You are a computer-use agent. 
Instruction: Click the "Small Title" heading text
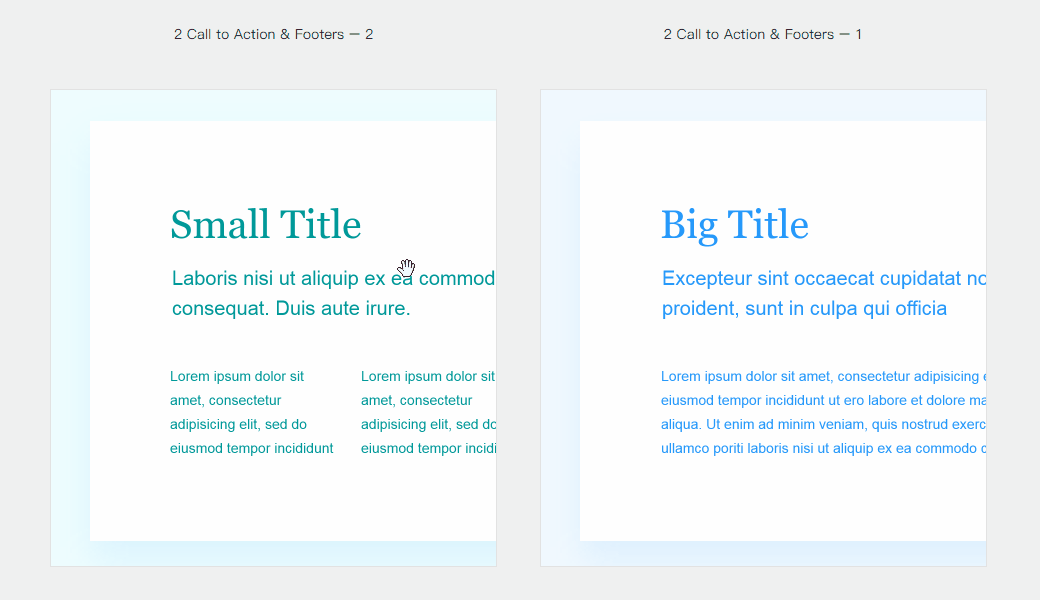coord(265,225)
